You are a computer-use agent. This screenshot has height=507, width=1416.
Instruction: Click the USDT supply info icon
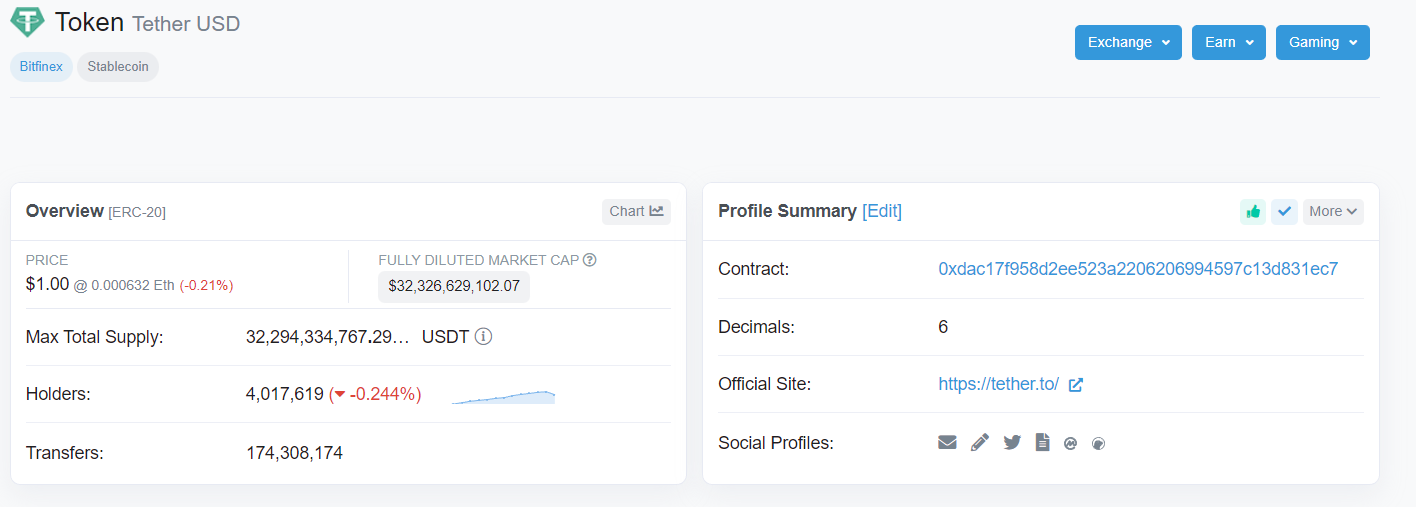[x=483, y=336]
